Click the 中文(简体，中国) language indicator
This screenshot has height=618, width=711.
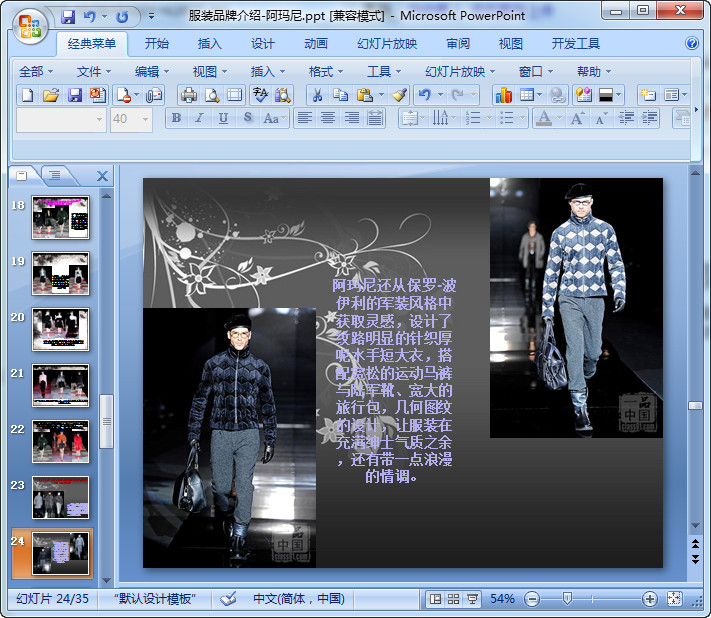click(298, 598)
